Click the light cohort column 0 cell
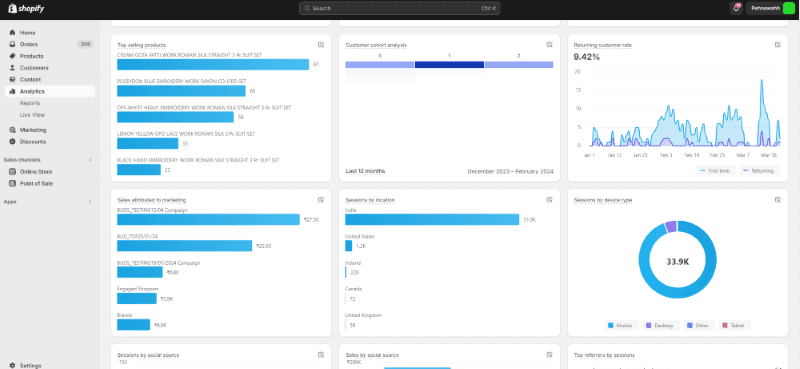The width and height of the screenshot is (800, 369). point(380,65)
